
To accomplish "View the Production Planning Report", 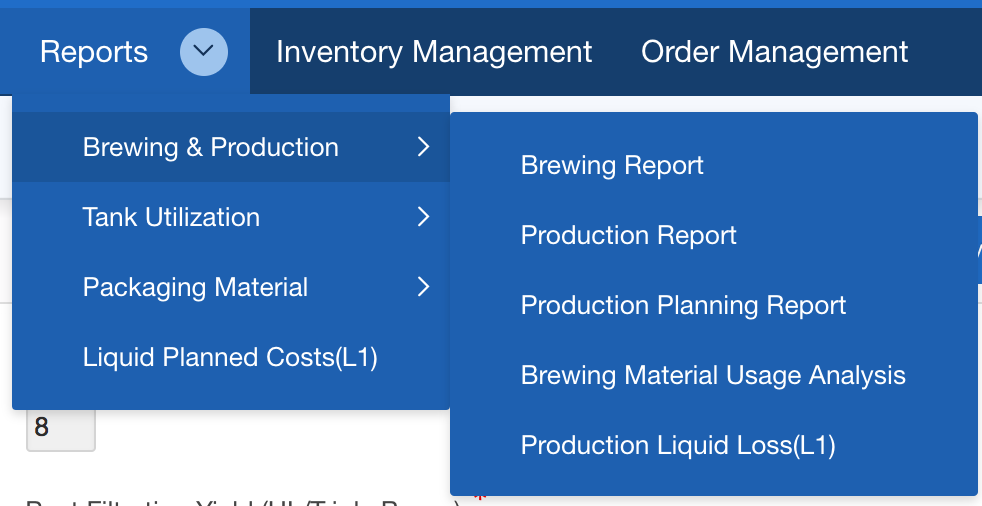I will click(683, 305).
